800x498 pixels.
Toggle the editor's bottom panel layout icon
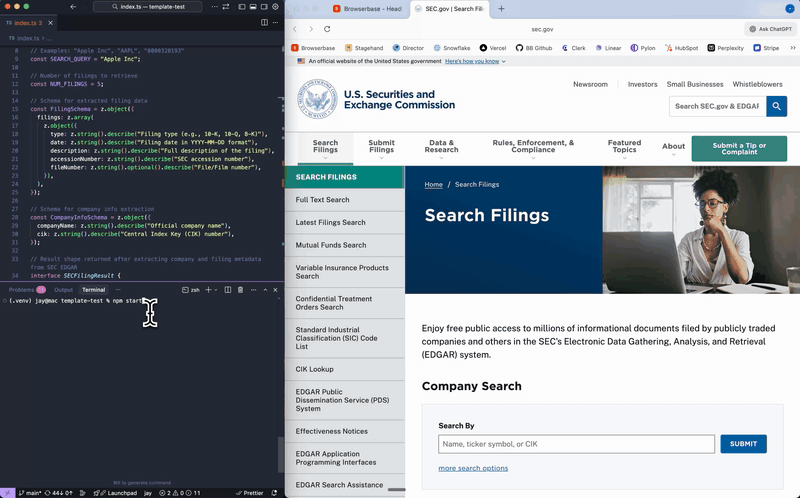click(x=253, y=7)
